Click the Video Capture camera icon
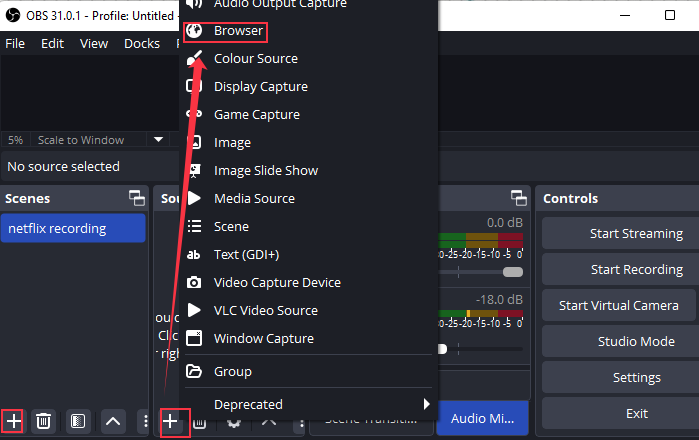699x440 pixels. 194,283
